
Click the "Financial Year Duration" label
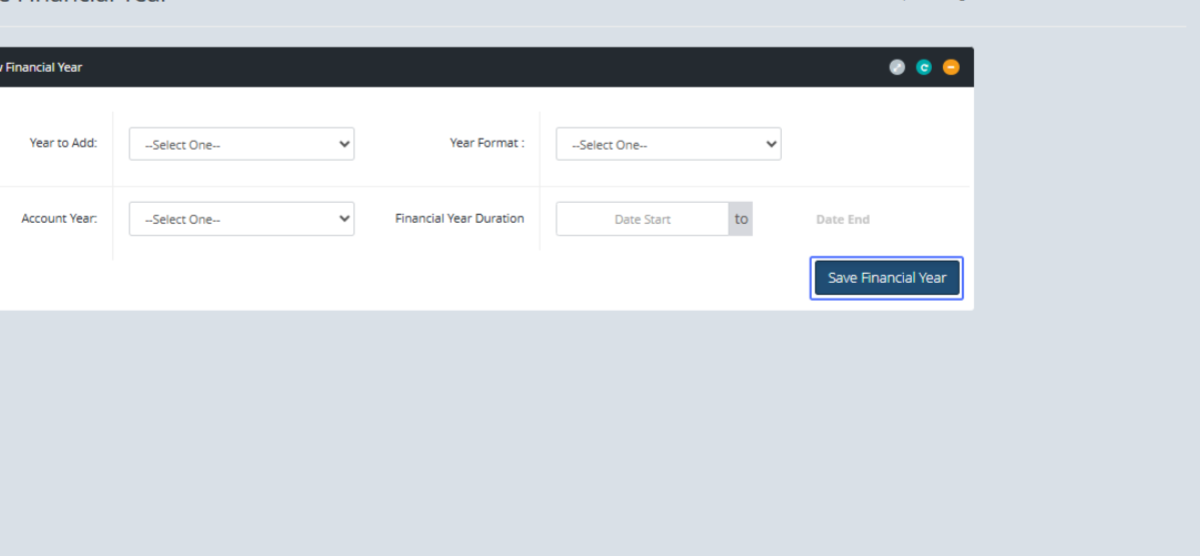pos(459,218)
